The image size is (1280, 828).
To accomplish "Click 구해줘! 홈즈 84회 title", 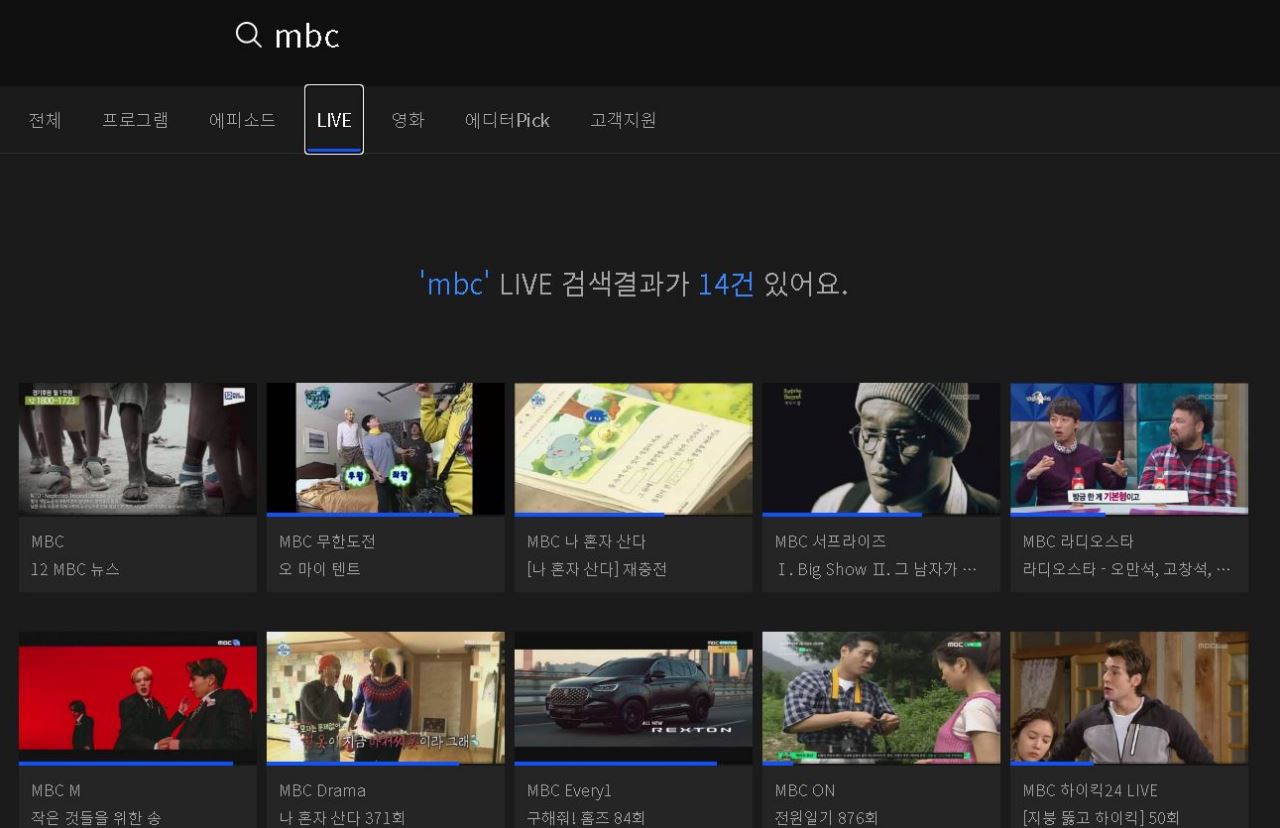I will point(586,818).
